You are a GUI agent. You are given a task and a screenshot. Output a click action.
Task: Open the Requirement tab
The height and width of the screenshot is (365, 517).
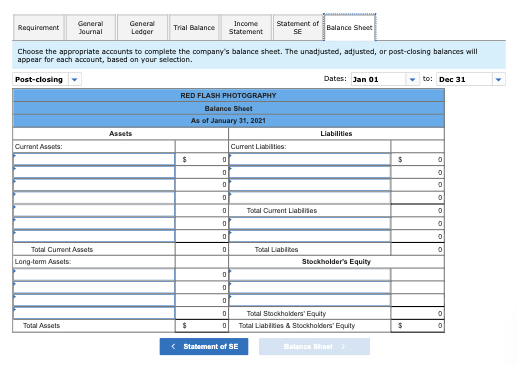pyautogui.click(x=39, y=28)
